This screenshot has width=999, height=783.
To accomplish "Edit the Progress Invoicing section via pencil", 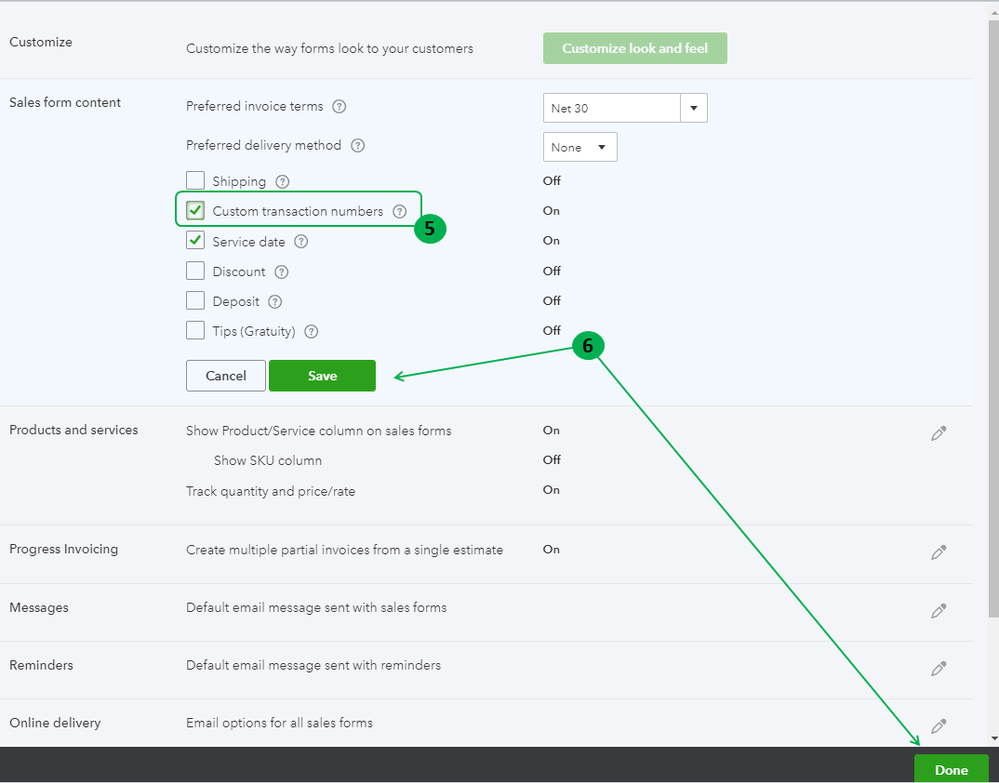I will click(x=938, y=552).
